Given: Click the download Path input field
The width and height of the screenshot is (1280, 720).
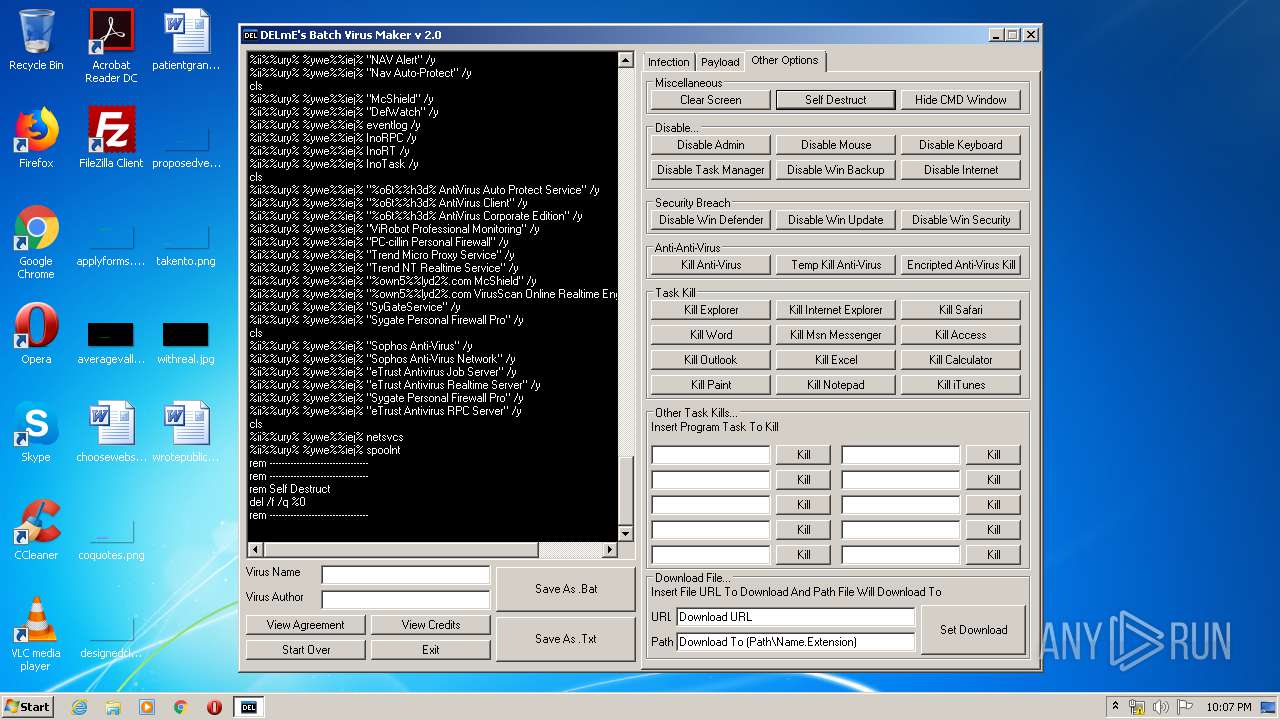Looking at the screenshot, I should [796, 642].
